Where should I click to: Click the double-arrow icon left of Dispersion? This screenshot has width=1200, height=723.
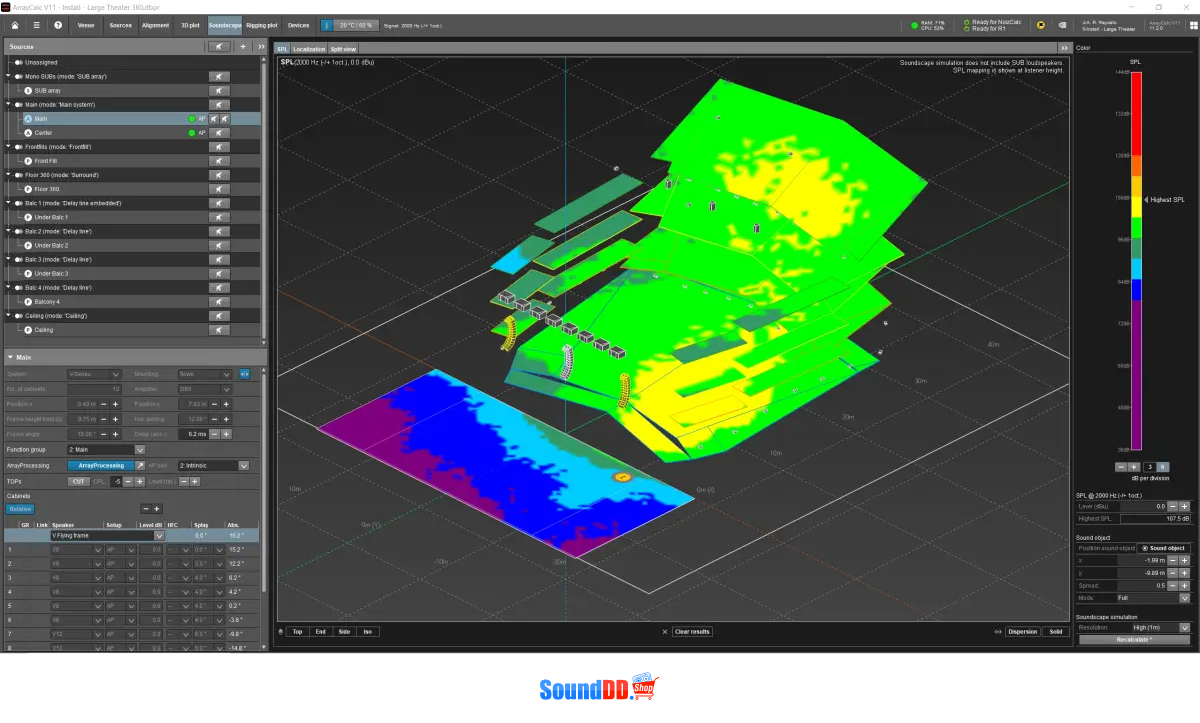pos(999,632)
